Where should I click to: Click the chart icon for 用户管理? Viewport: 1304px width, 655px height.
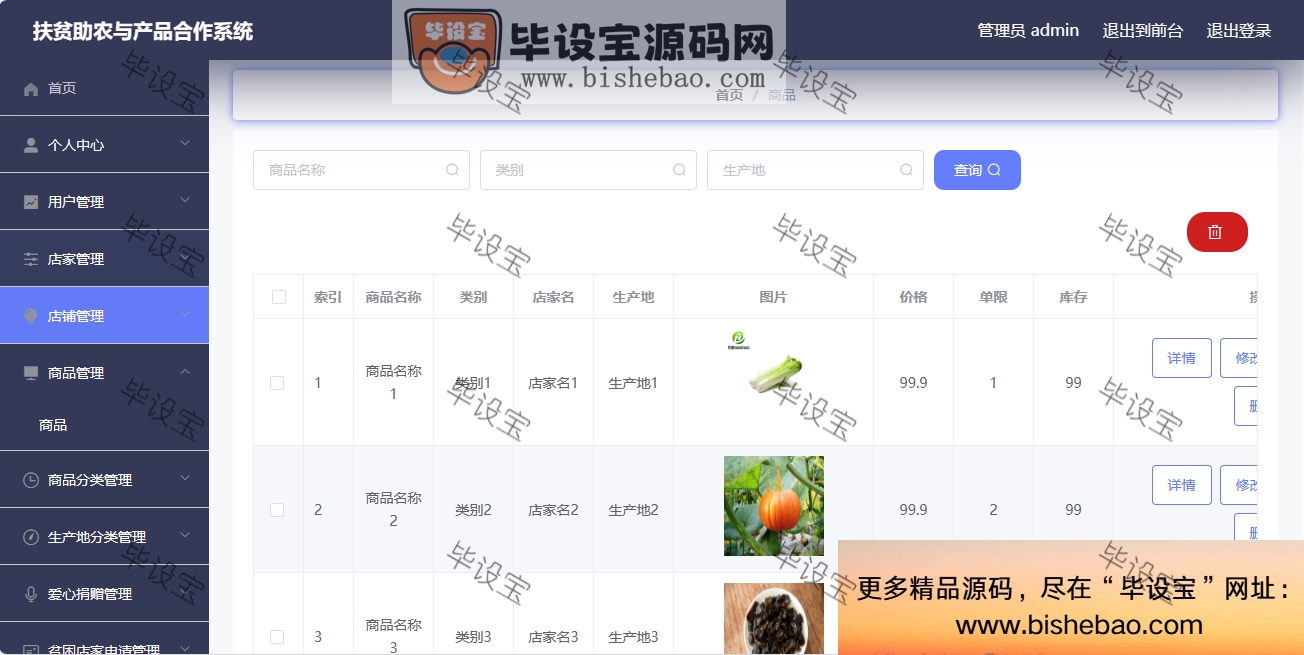(x=31, y=202)
